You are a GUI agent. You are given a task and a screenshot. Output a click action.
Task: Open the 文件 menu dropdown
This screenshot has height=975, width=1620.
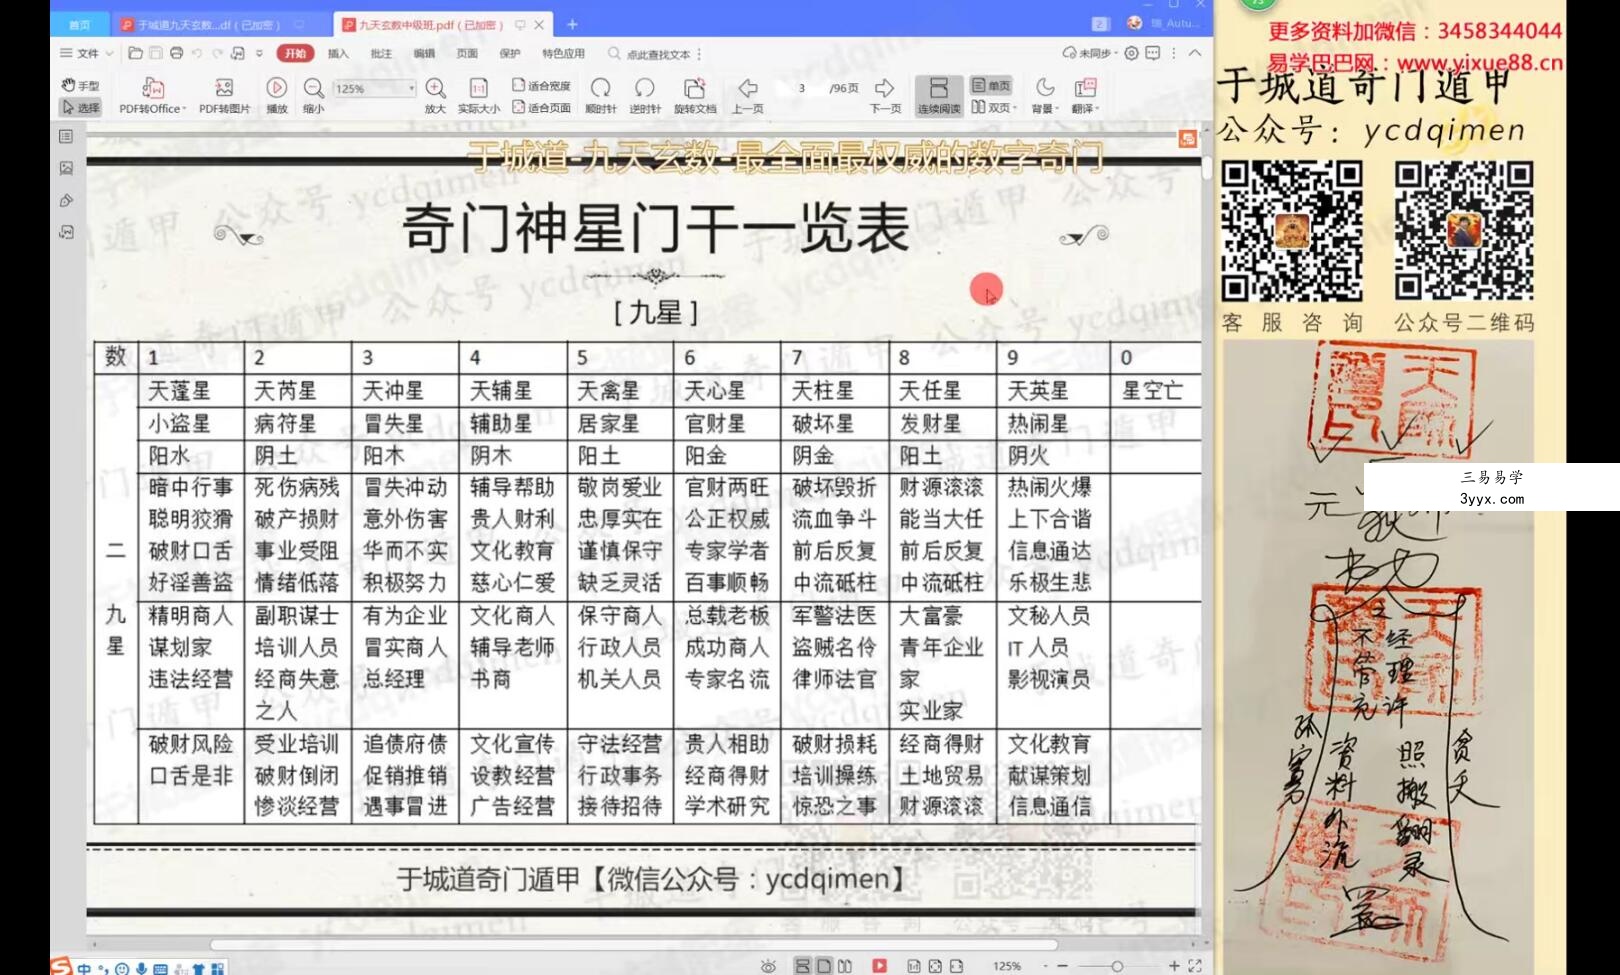tap(87, 53)
